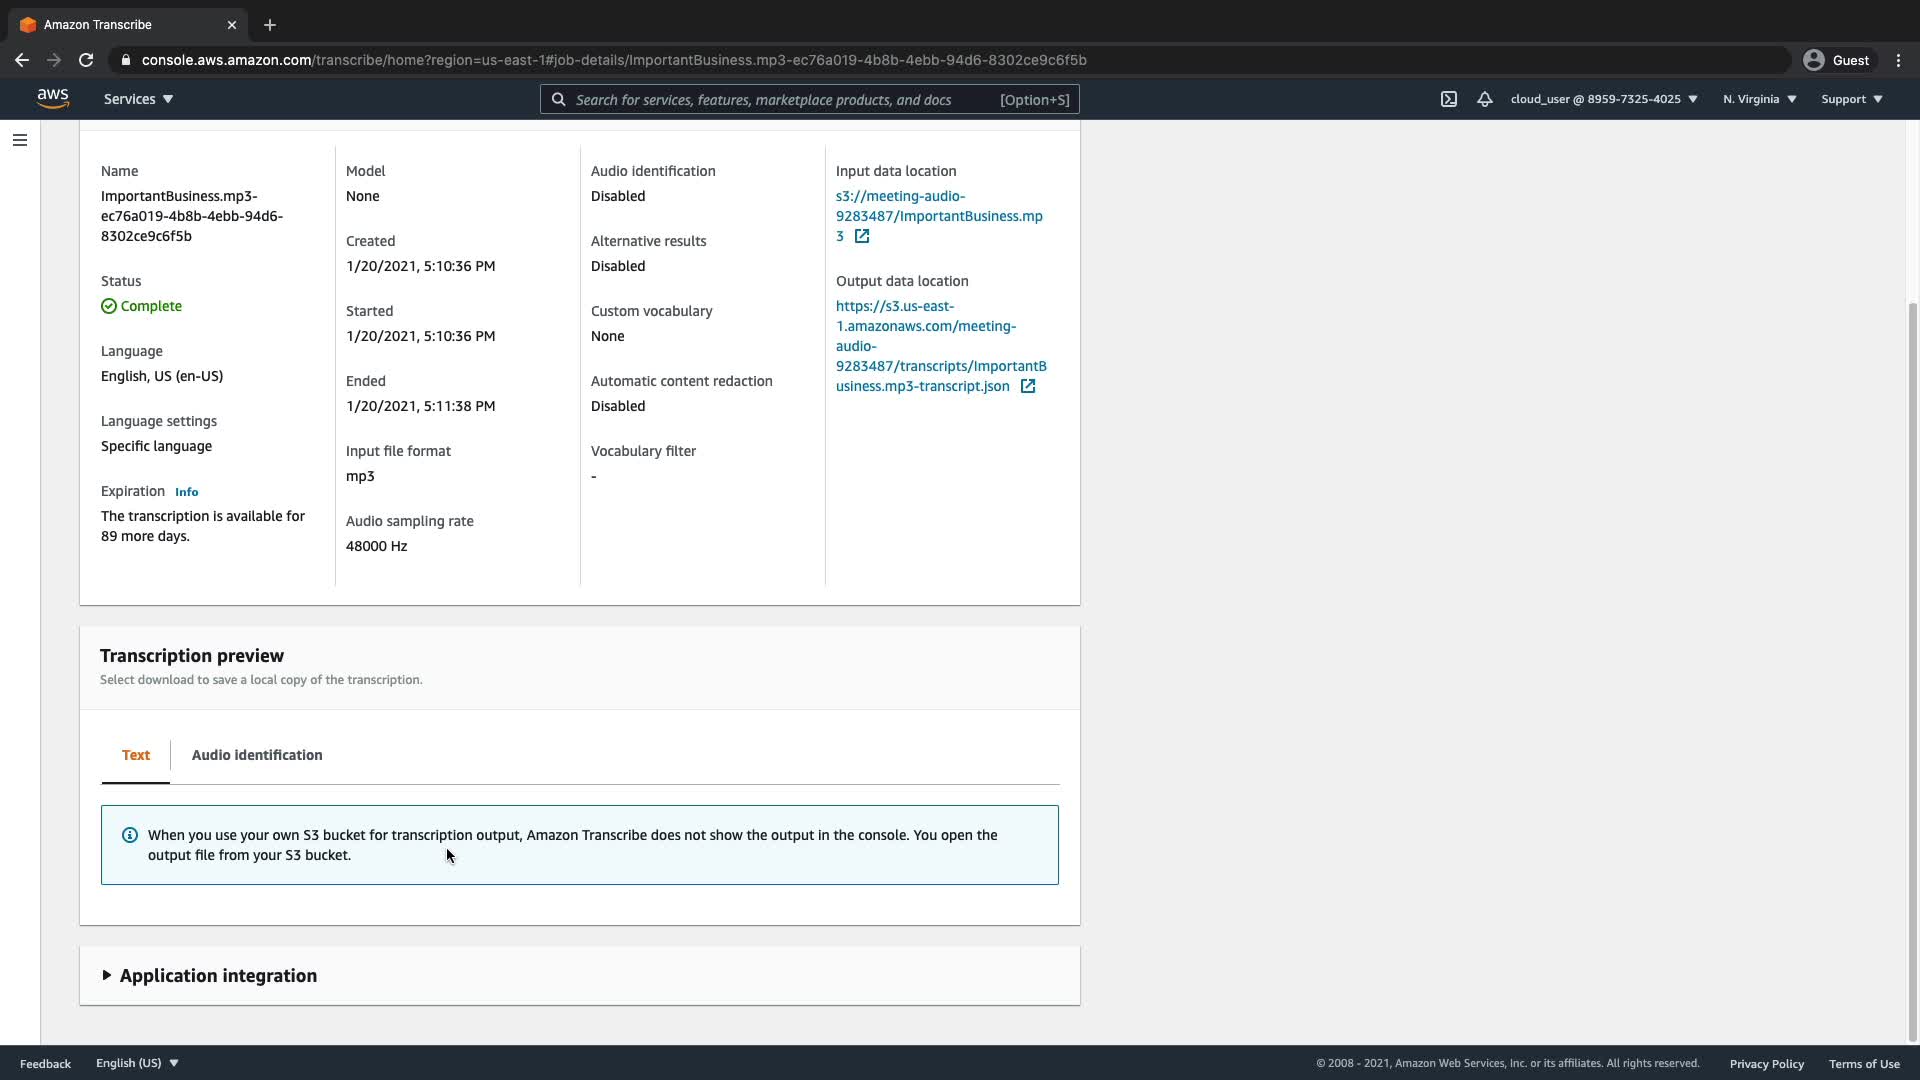Go back using the browser back arrow
The image size is (1920, 1080).
click(x=22, y=60)
